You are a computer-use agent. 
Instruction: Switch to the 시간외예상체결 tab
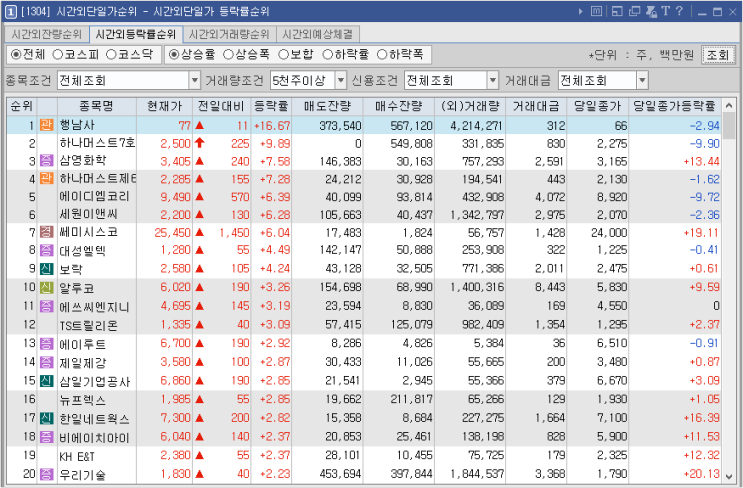(x=318, y=35)
